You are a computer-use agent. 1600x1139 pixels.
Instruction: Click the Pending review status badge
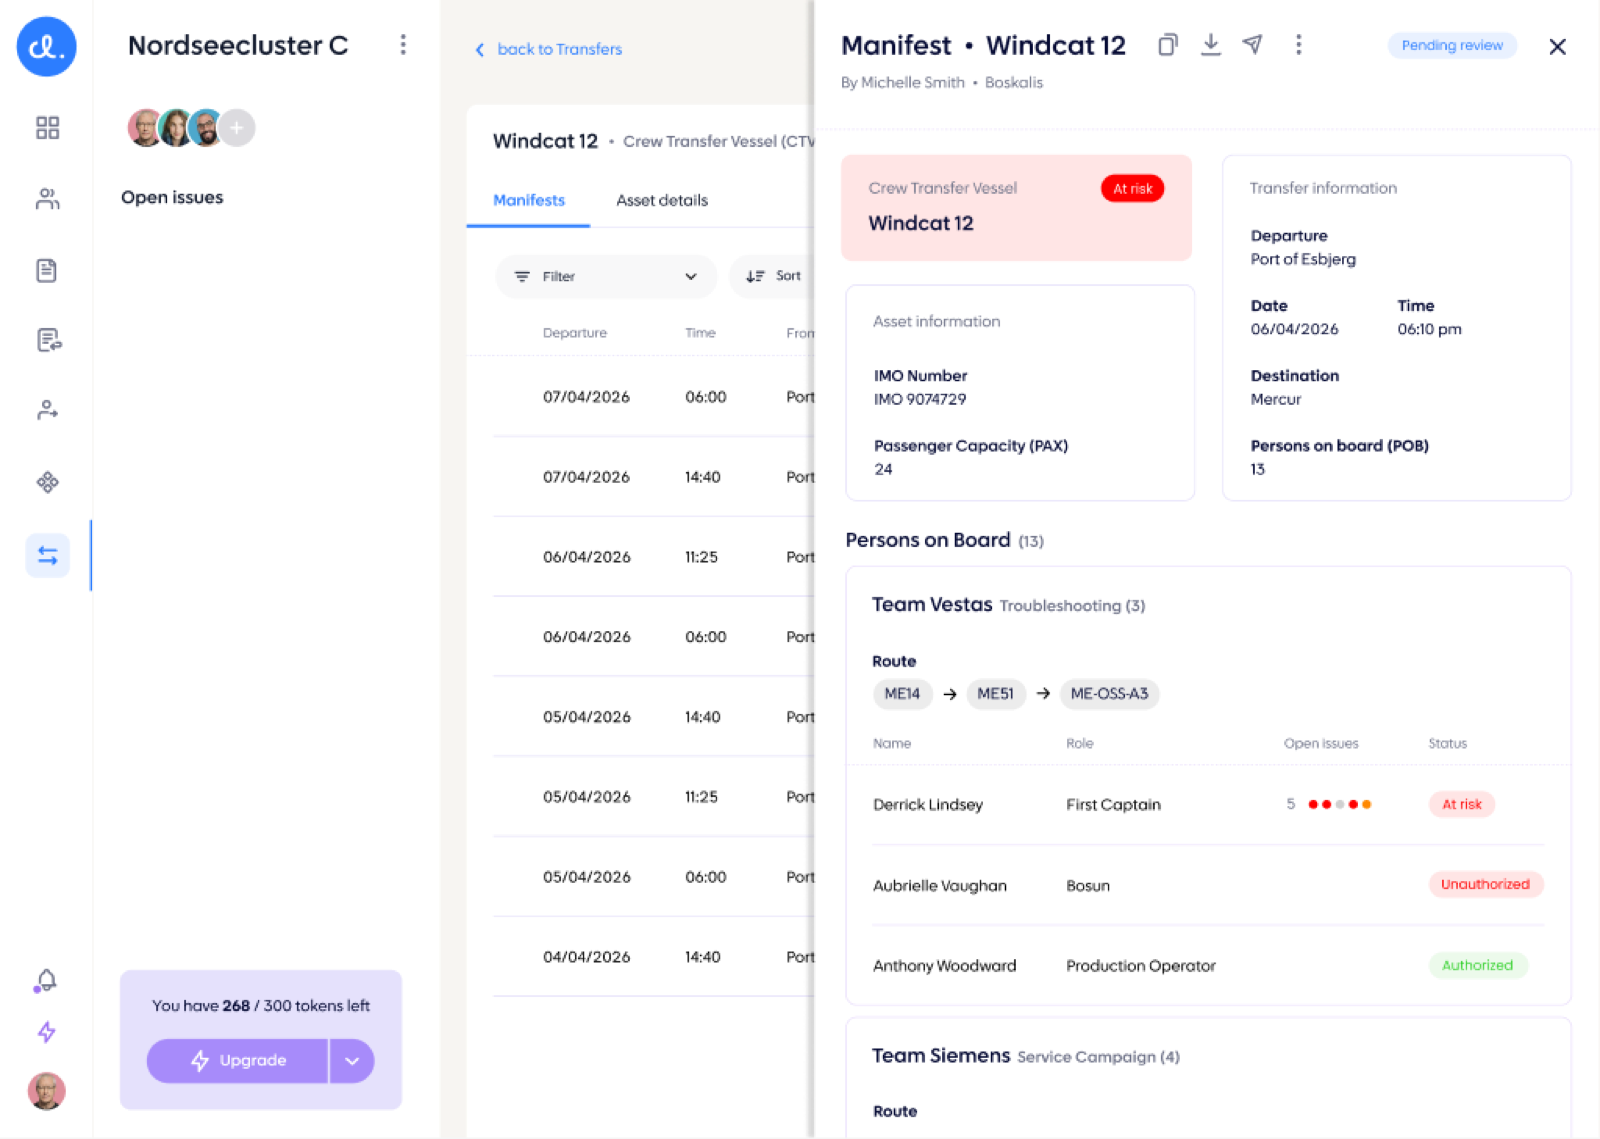pos(1452,45)
